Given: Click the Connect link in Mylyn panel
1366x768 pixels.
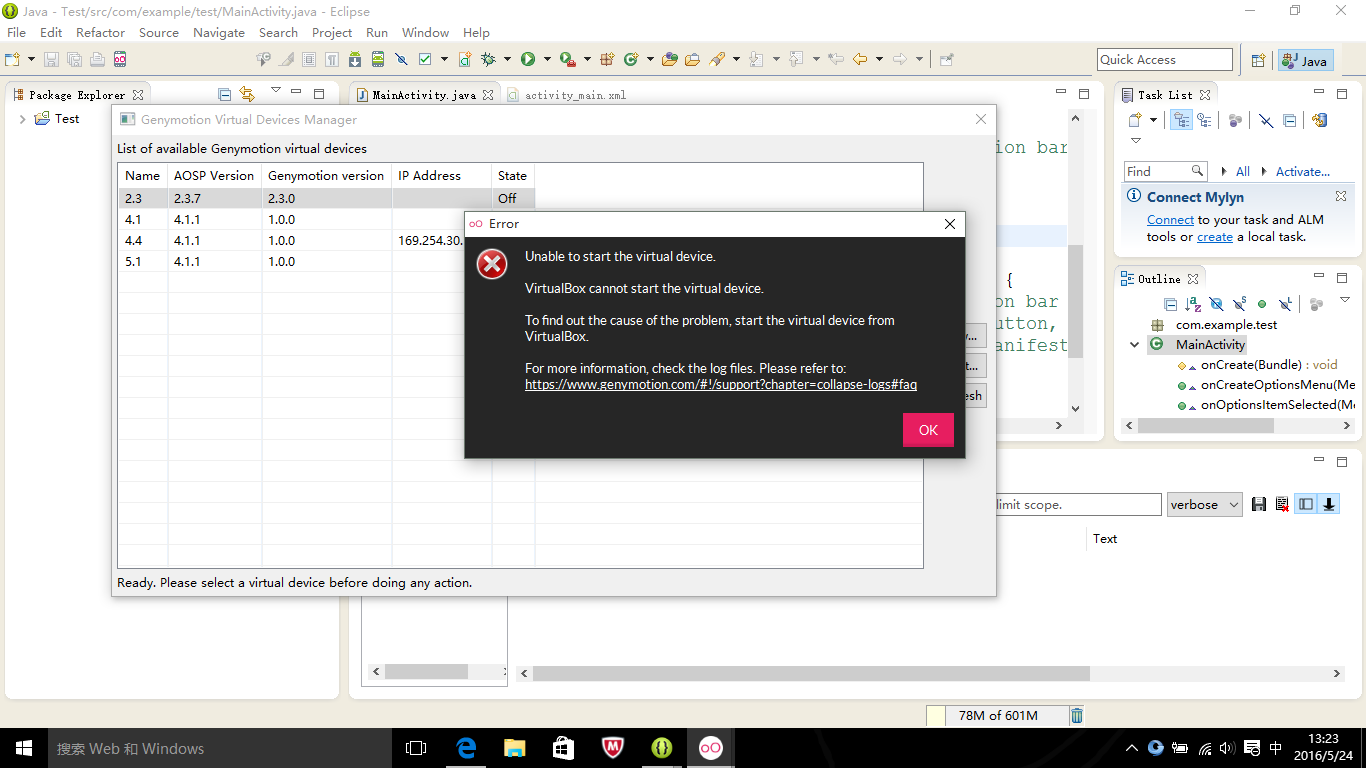Looking at the screenshot, I should click(1170, 220).
